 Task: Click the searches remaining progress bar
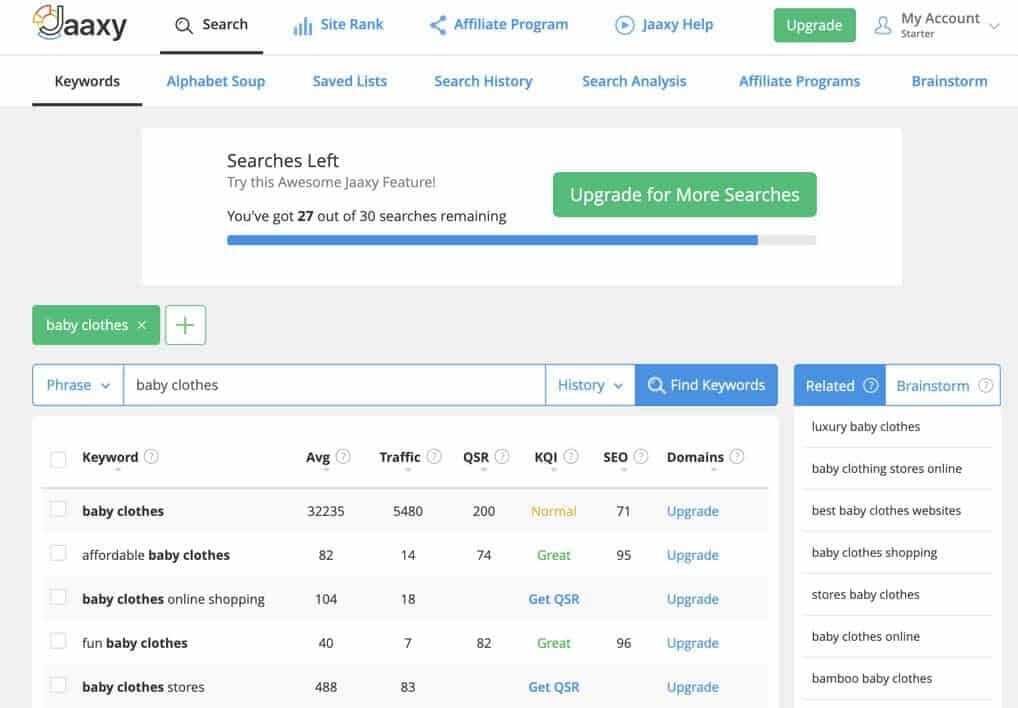(x=521, y=240)
